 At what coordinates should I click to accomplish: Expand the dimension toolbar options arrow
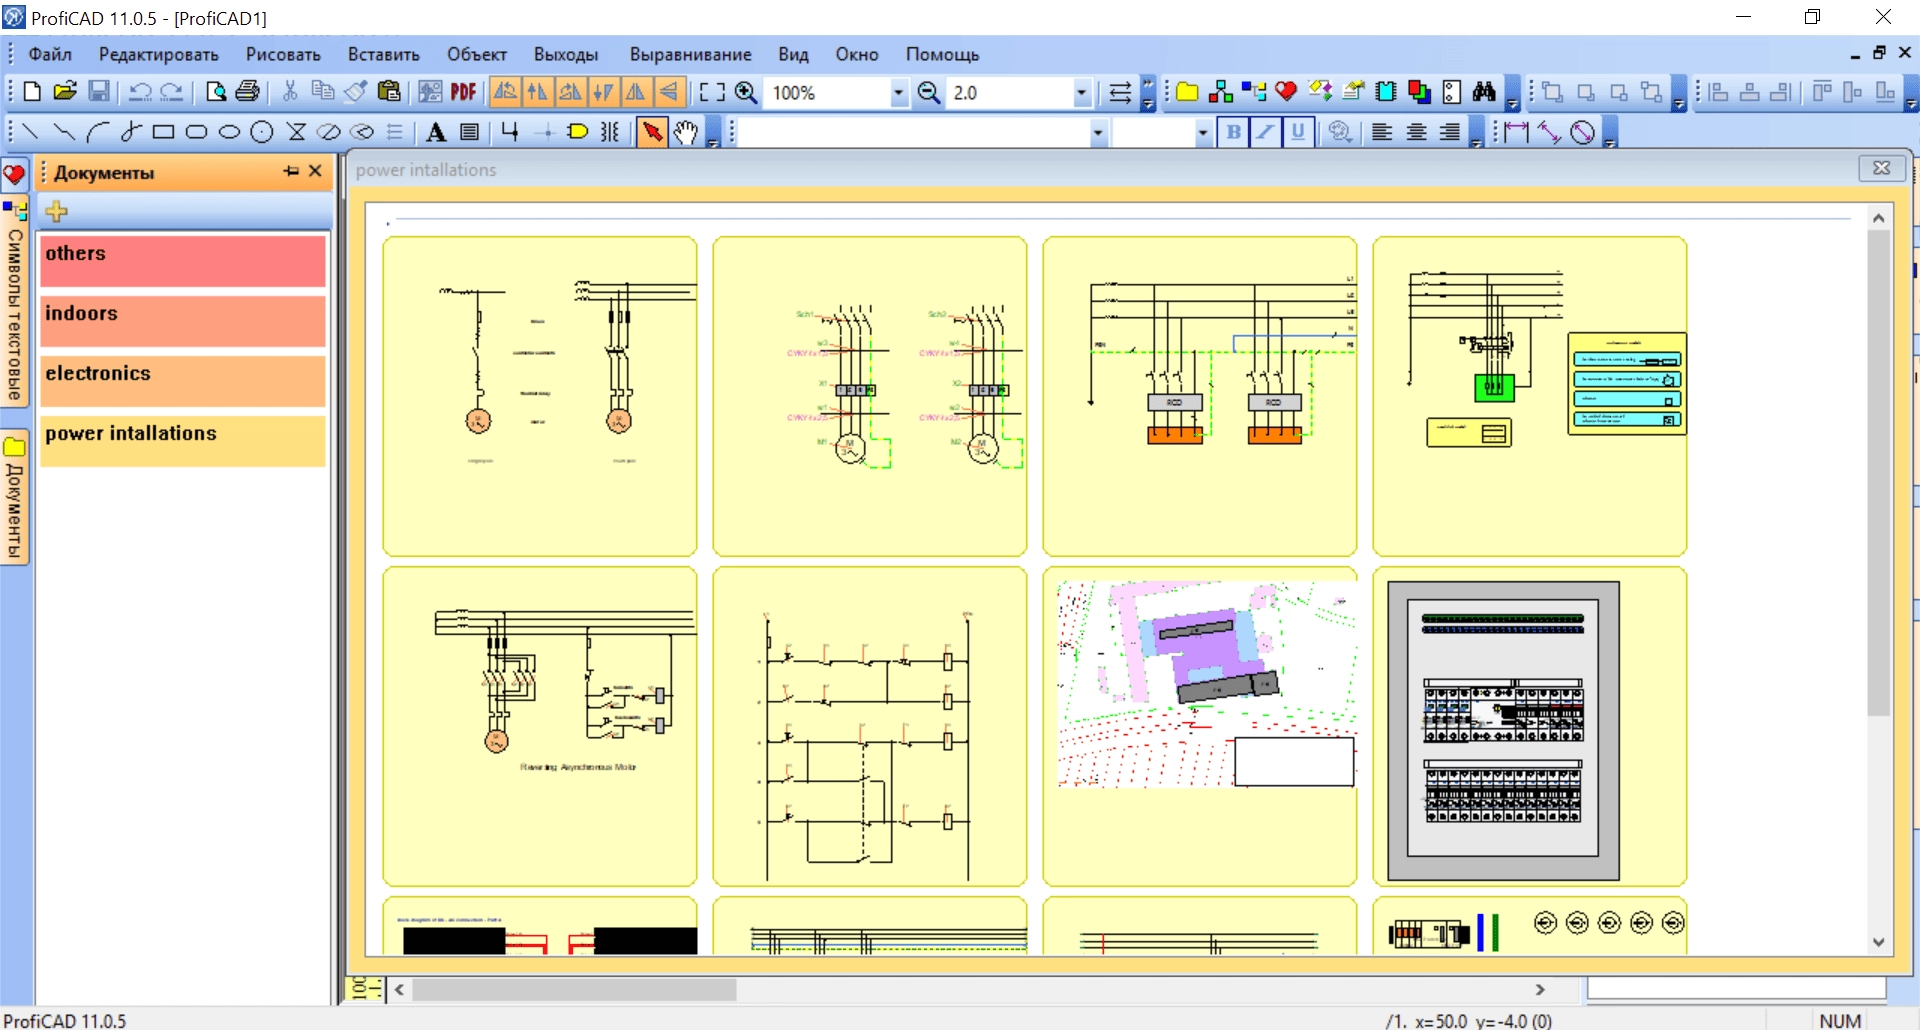[x=1609, y=133]
